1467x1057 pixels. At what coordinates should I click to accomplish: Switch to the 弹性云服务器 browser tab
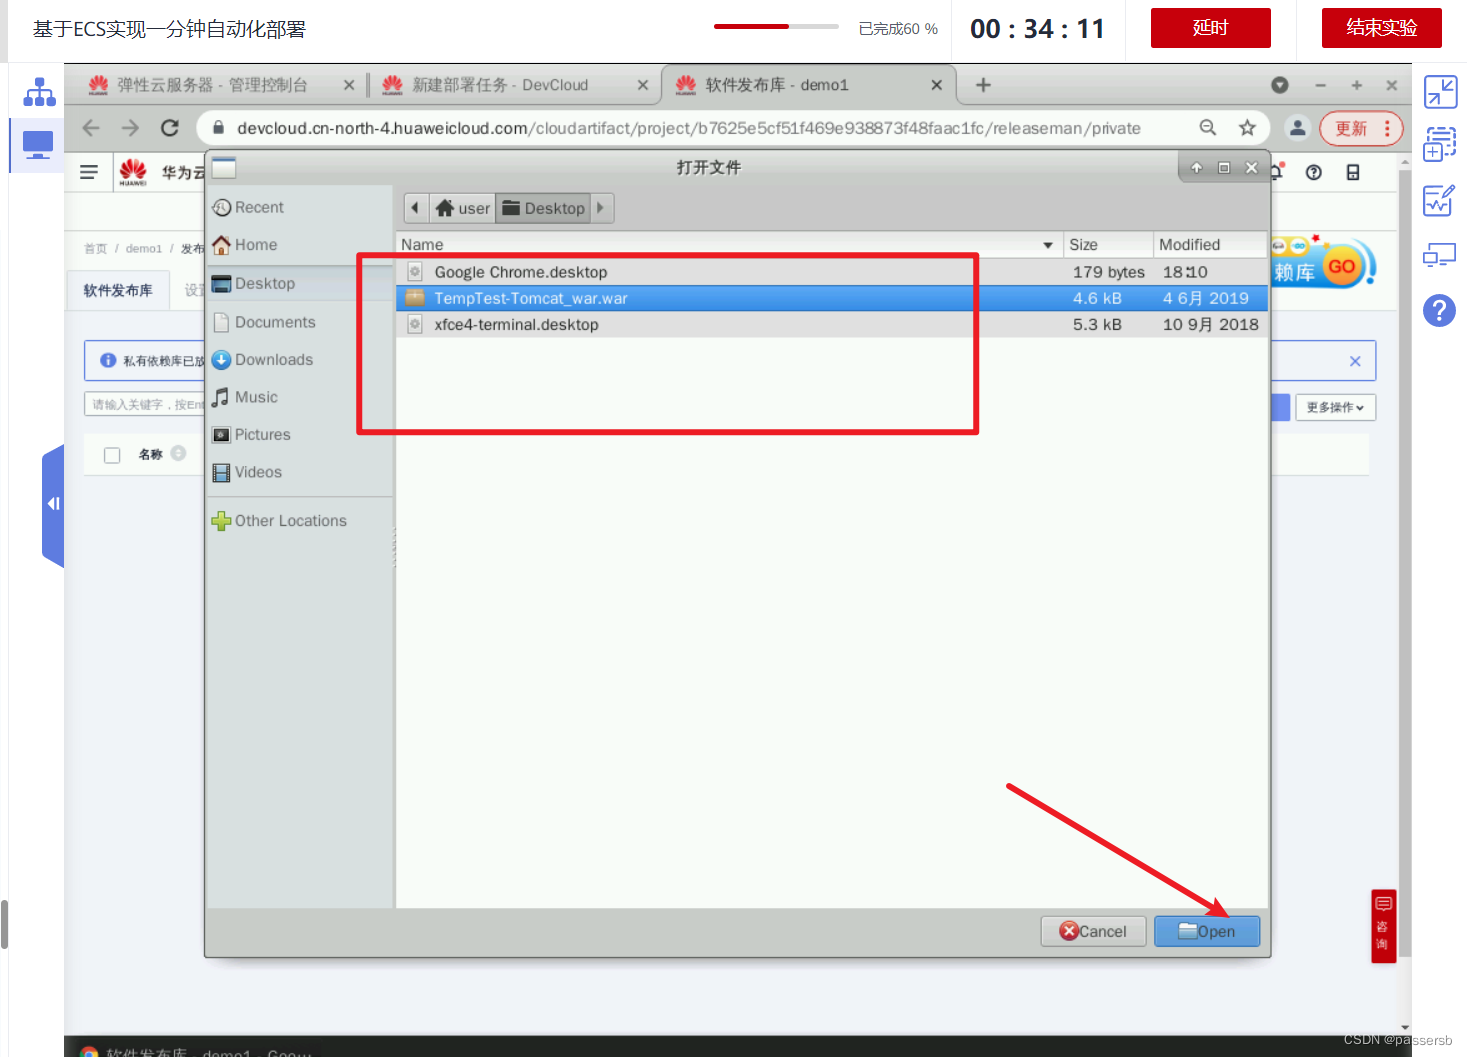click(213, 85)
